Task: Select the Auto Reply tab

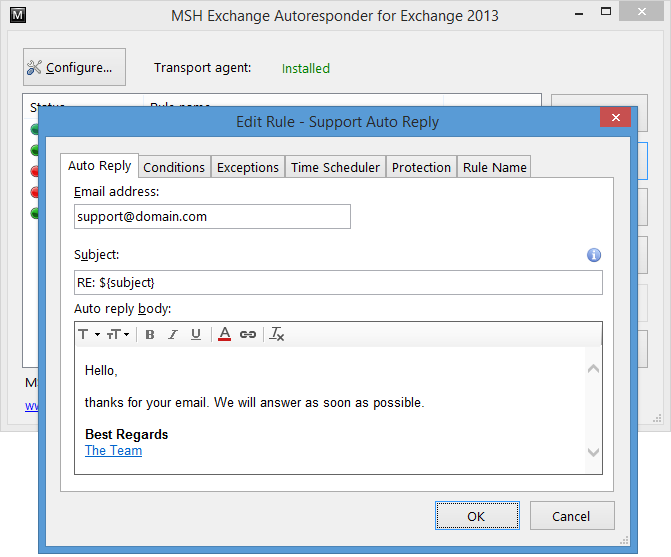Action: pyautogui.click(x=99, y=166)
